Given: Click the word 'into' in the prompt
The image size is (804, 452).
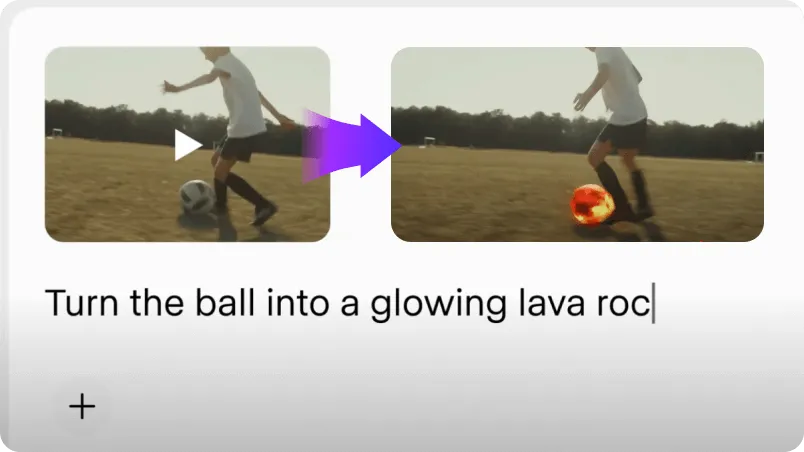Looking at the screenshot, I should (297, 303).
